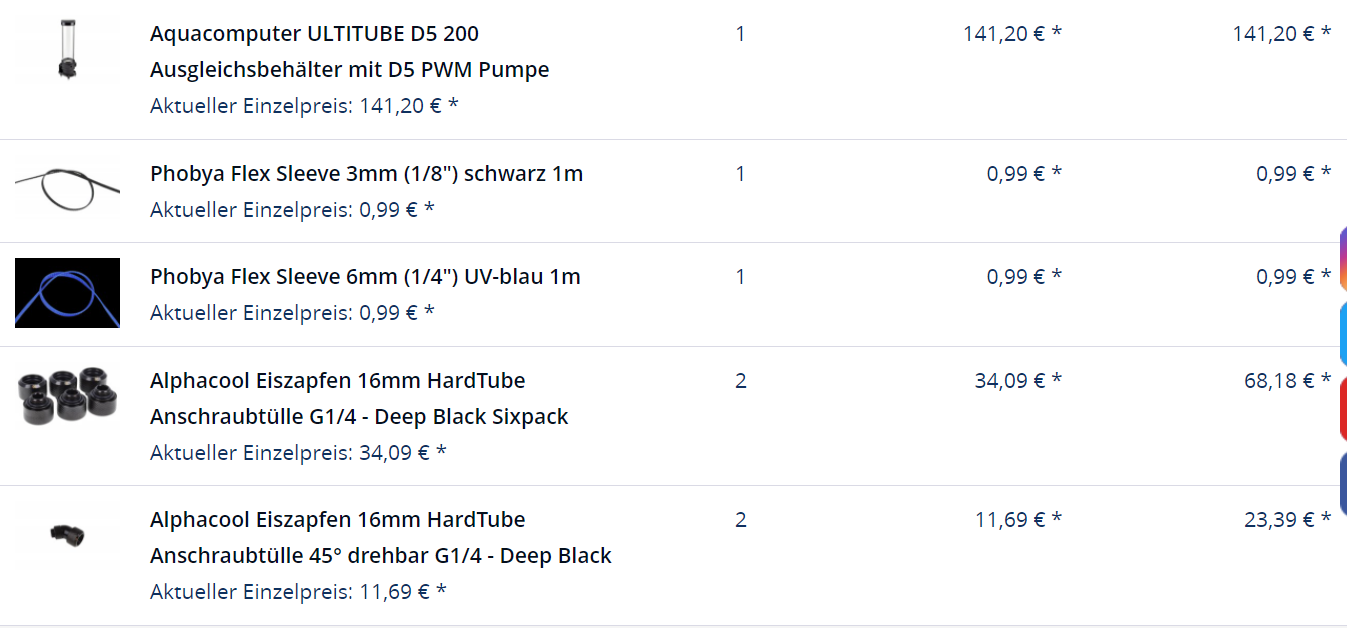Open the Phobya Flex Sleeve 3mm schwarz thumbnail
The image size is (1347, 628).
(67, 186)
